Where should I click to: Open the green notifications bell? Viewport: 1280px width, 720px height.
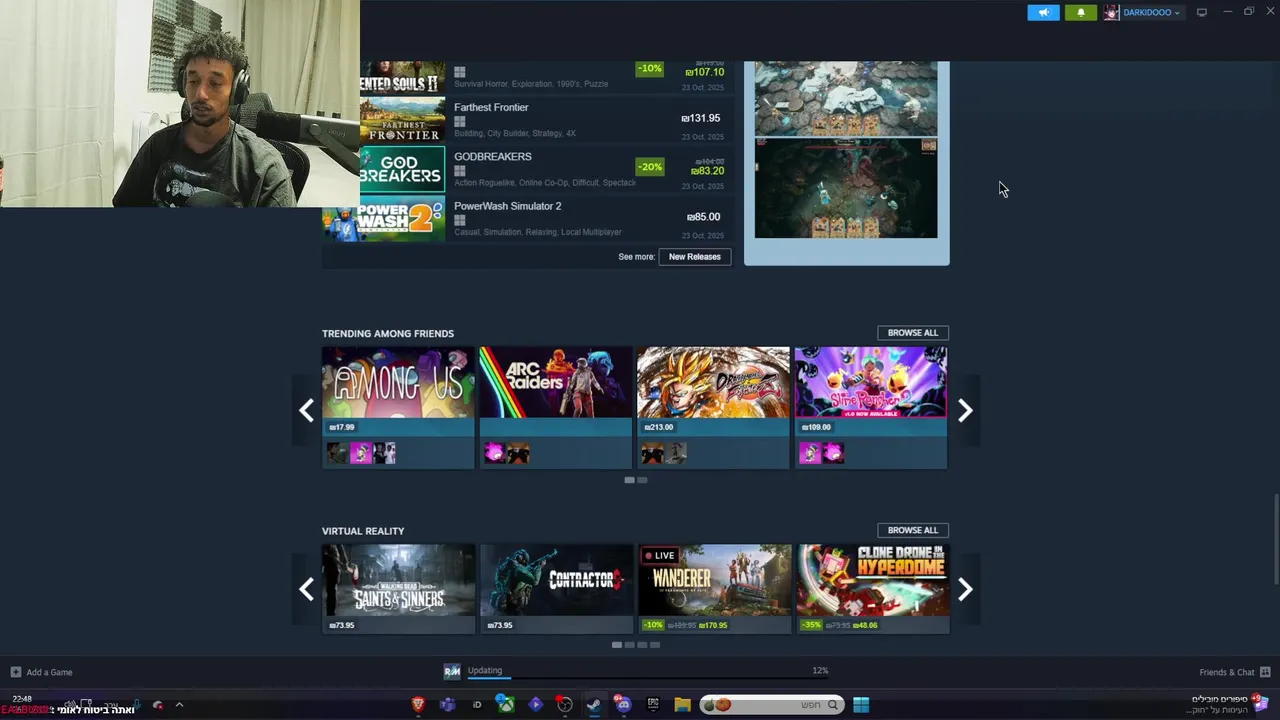(1080, 12)
